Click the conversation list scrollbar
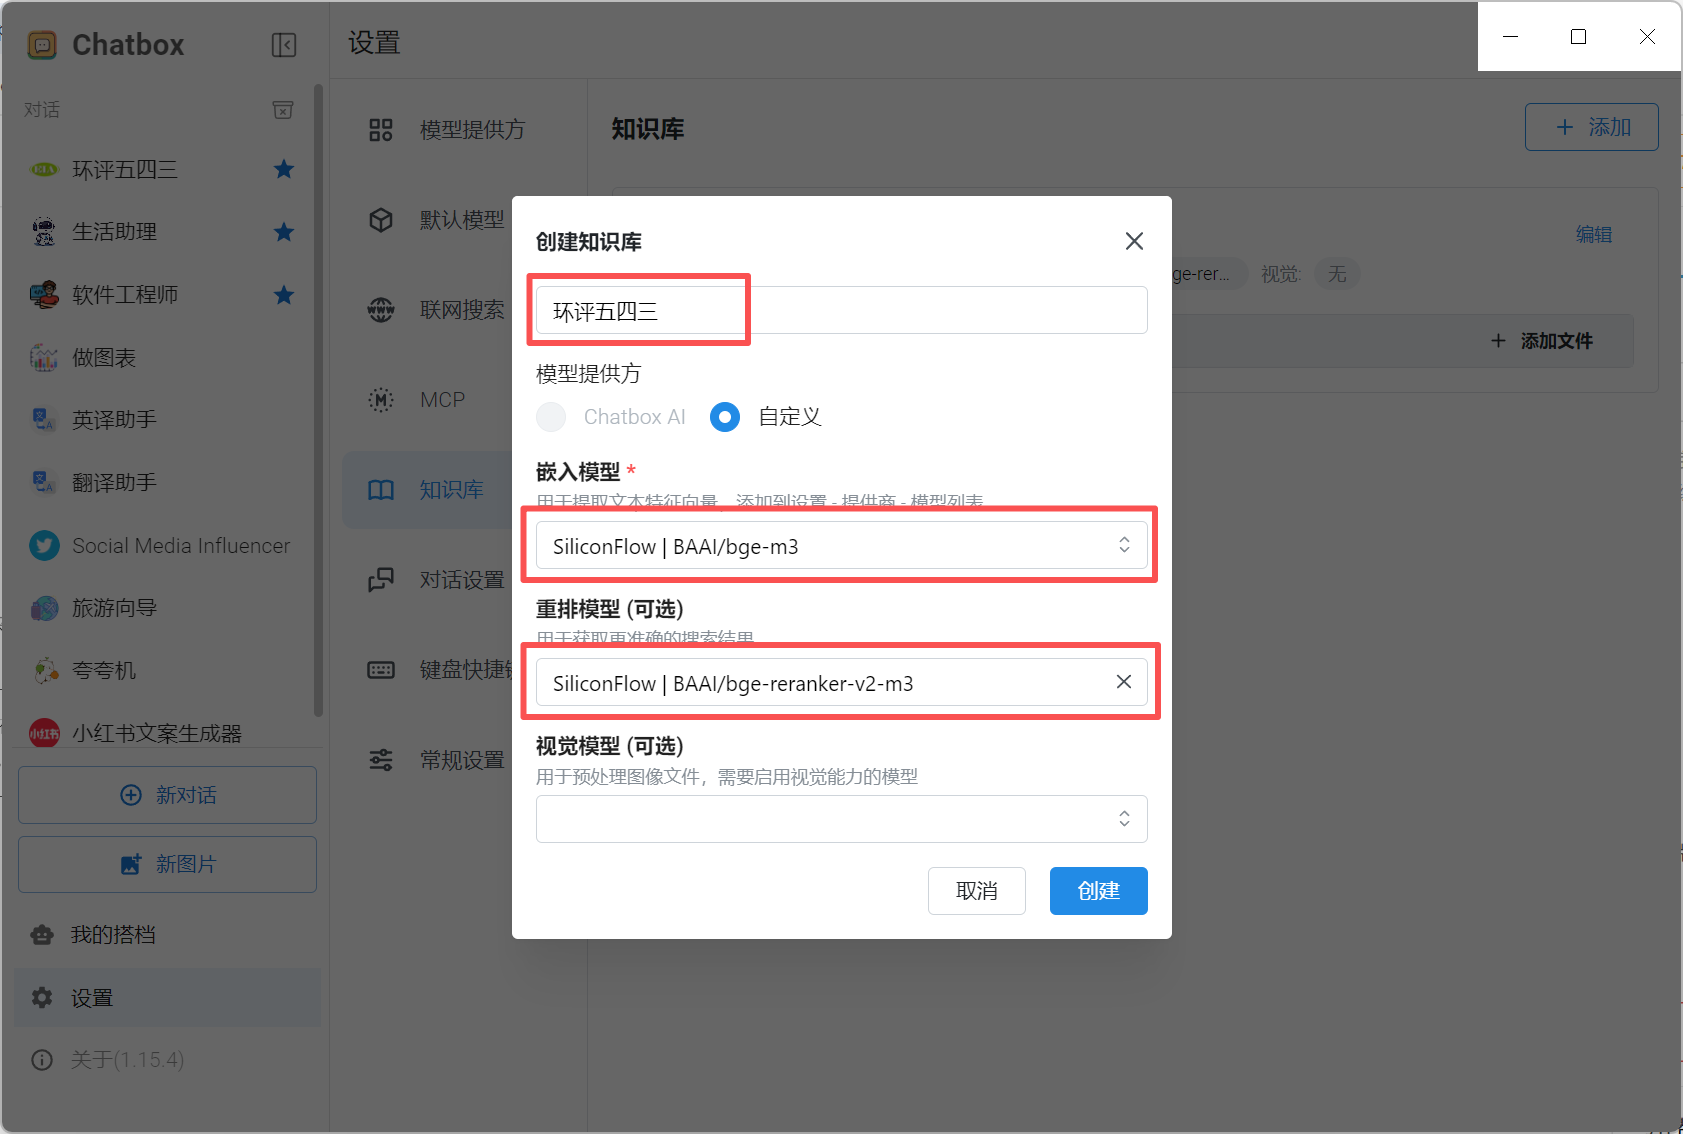The width and height of the screenshot is (1683, 1134). coord(318,400)
